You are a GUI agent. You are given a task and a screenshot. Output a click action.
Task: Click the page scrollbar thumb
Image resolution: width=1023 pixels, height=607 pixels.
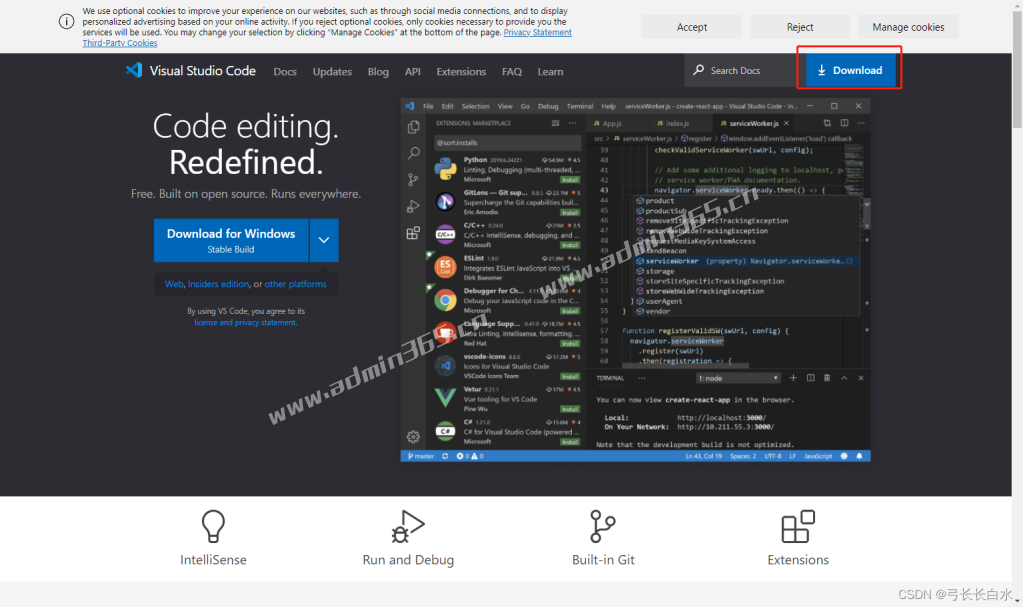point(1017,69)
